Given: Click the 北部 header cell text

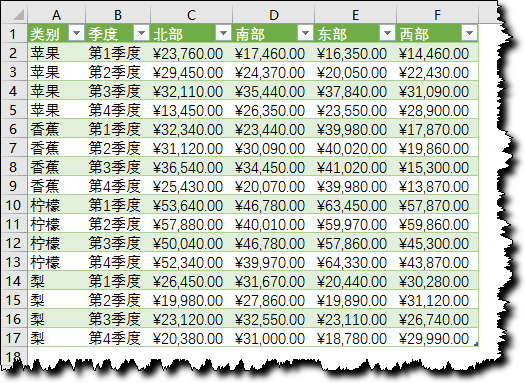Looking at the screenshot, I should pyautogui.click(x=168, y=34).
